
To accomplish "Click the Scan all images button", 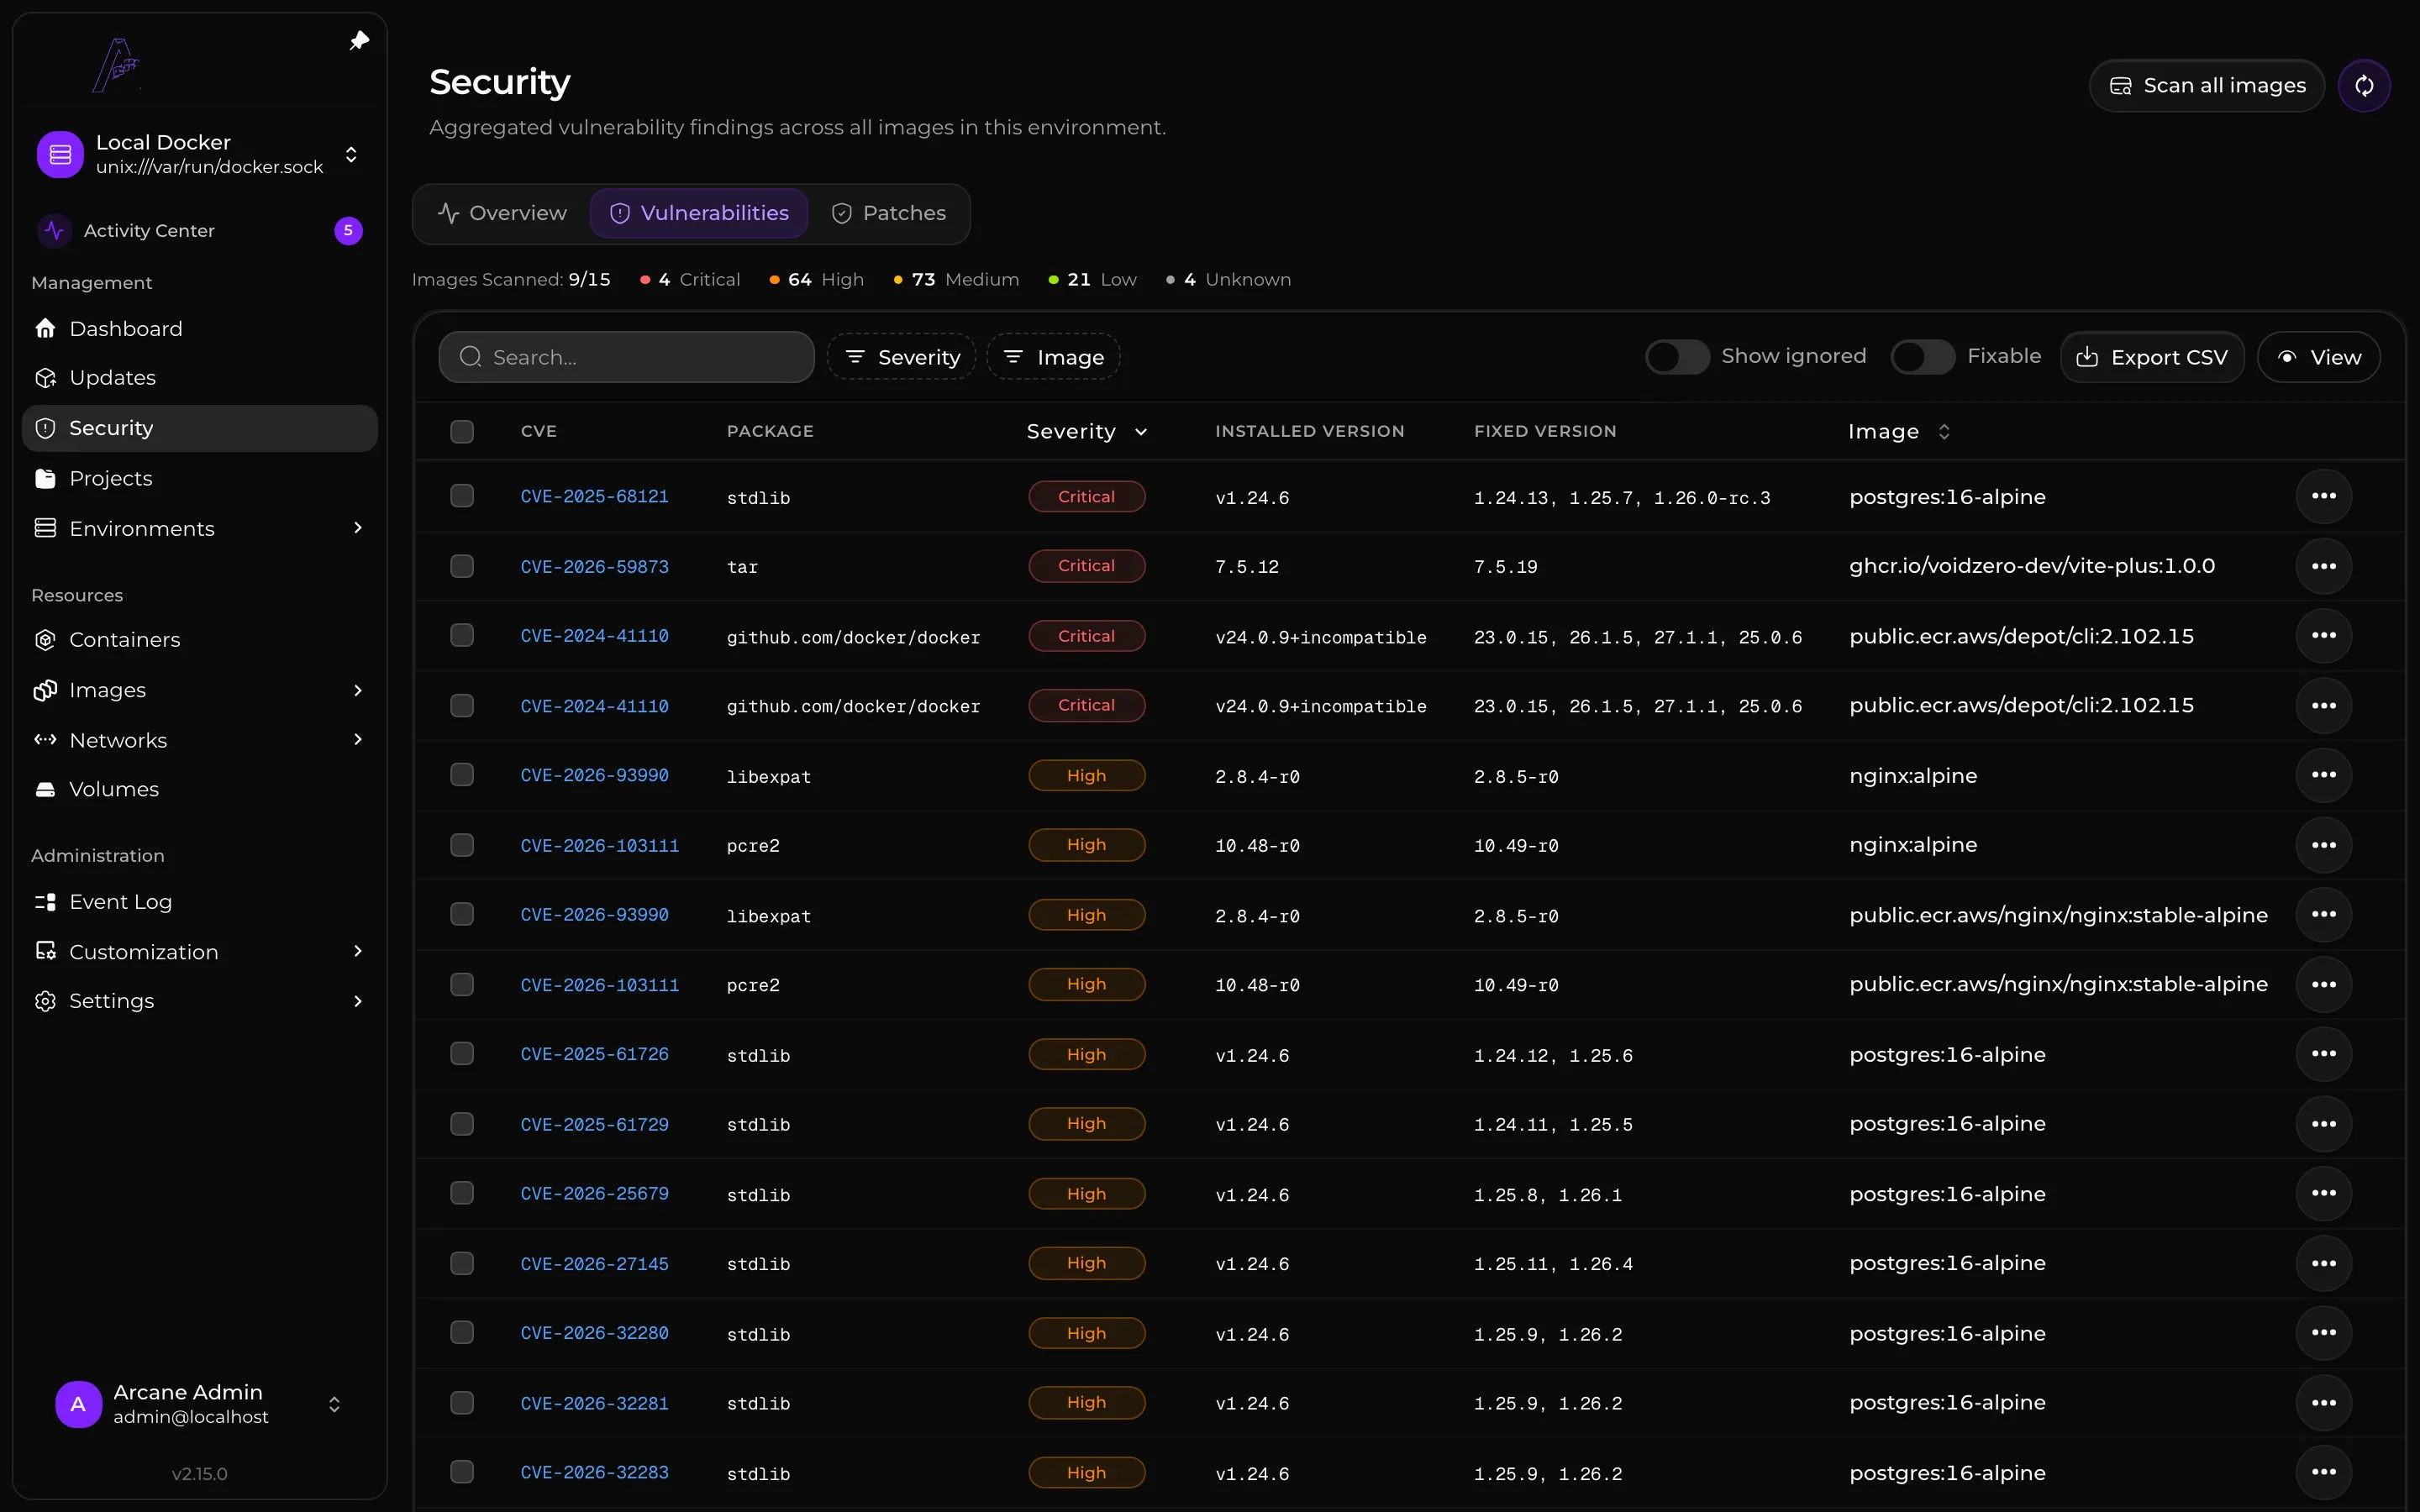I will pyautogui.click(x=2207, y=86).
